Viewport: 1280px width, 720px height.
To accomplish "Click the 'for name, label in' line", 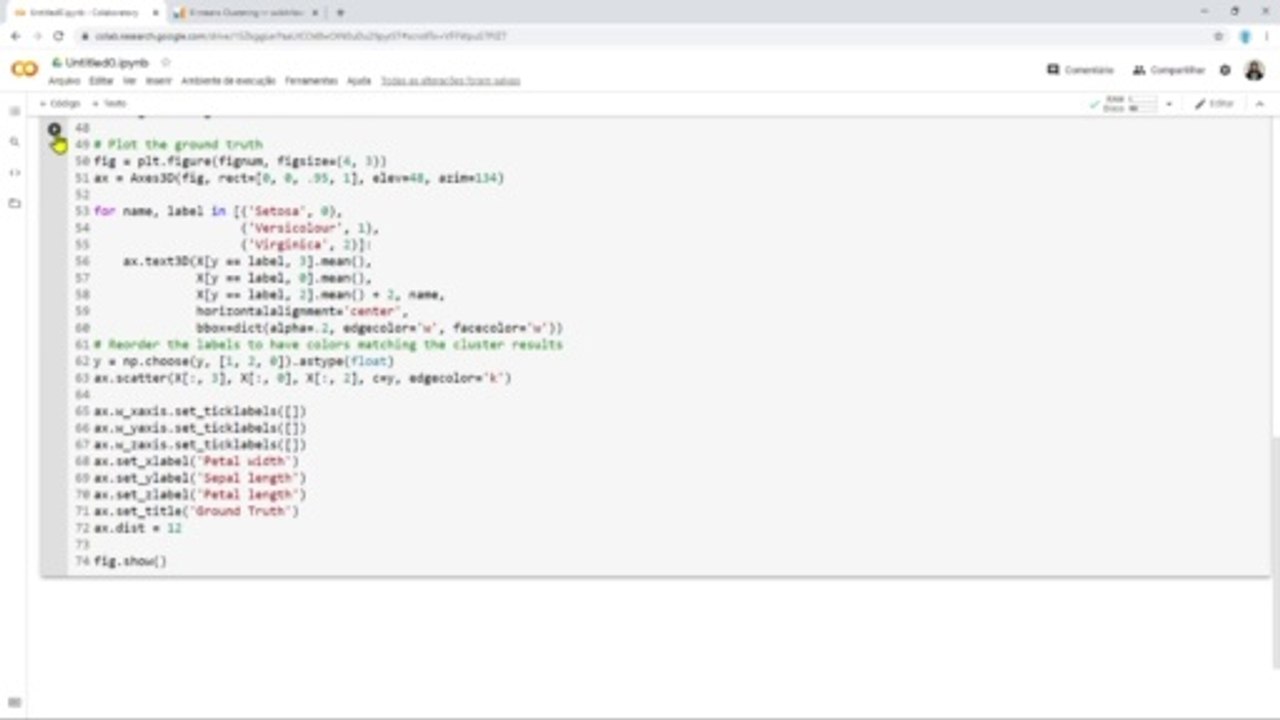I will tap(218, 211).
